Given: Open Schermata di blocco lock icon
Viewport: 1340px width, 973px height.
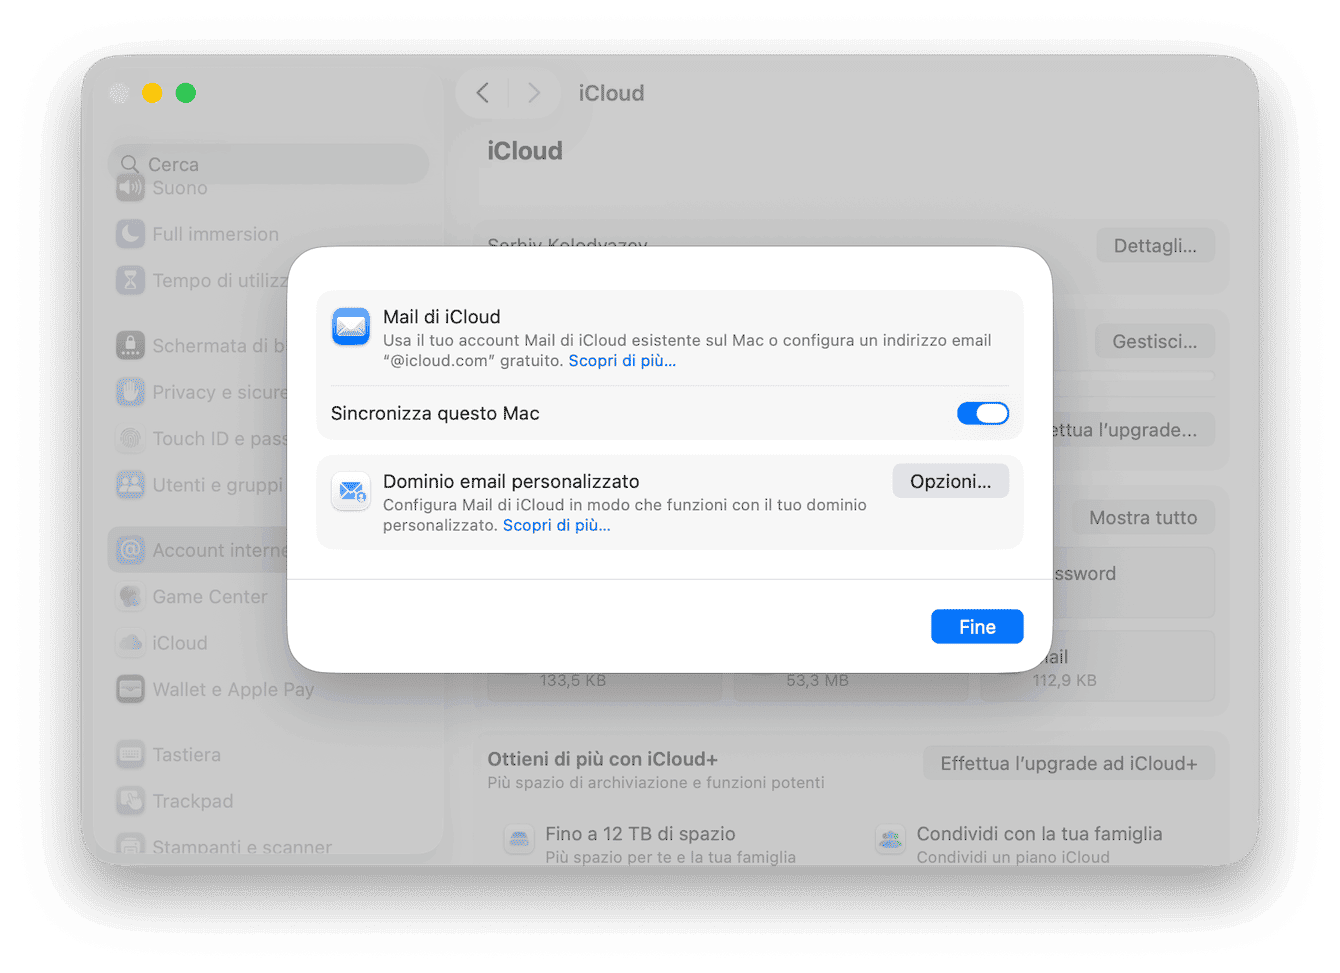Looking at the screenshot, I should pyautogui.click(x=130, y=345).
